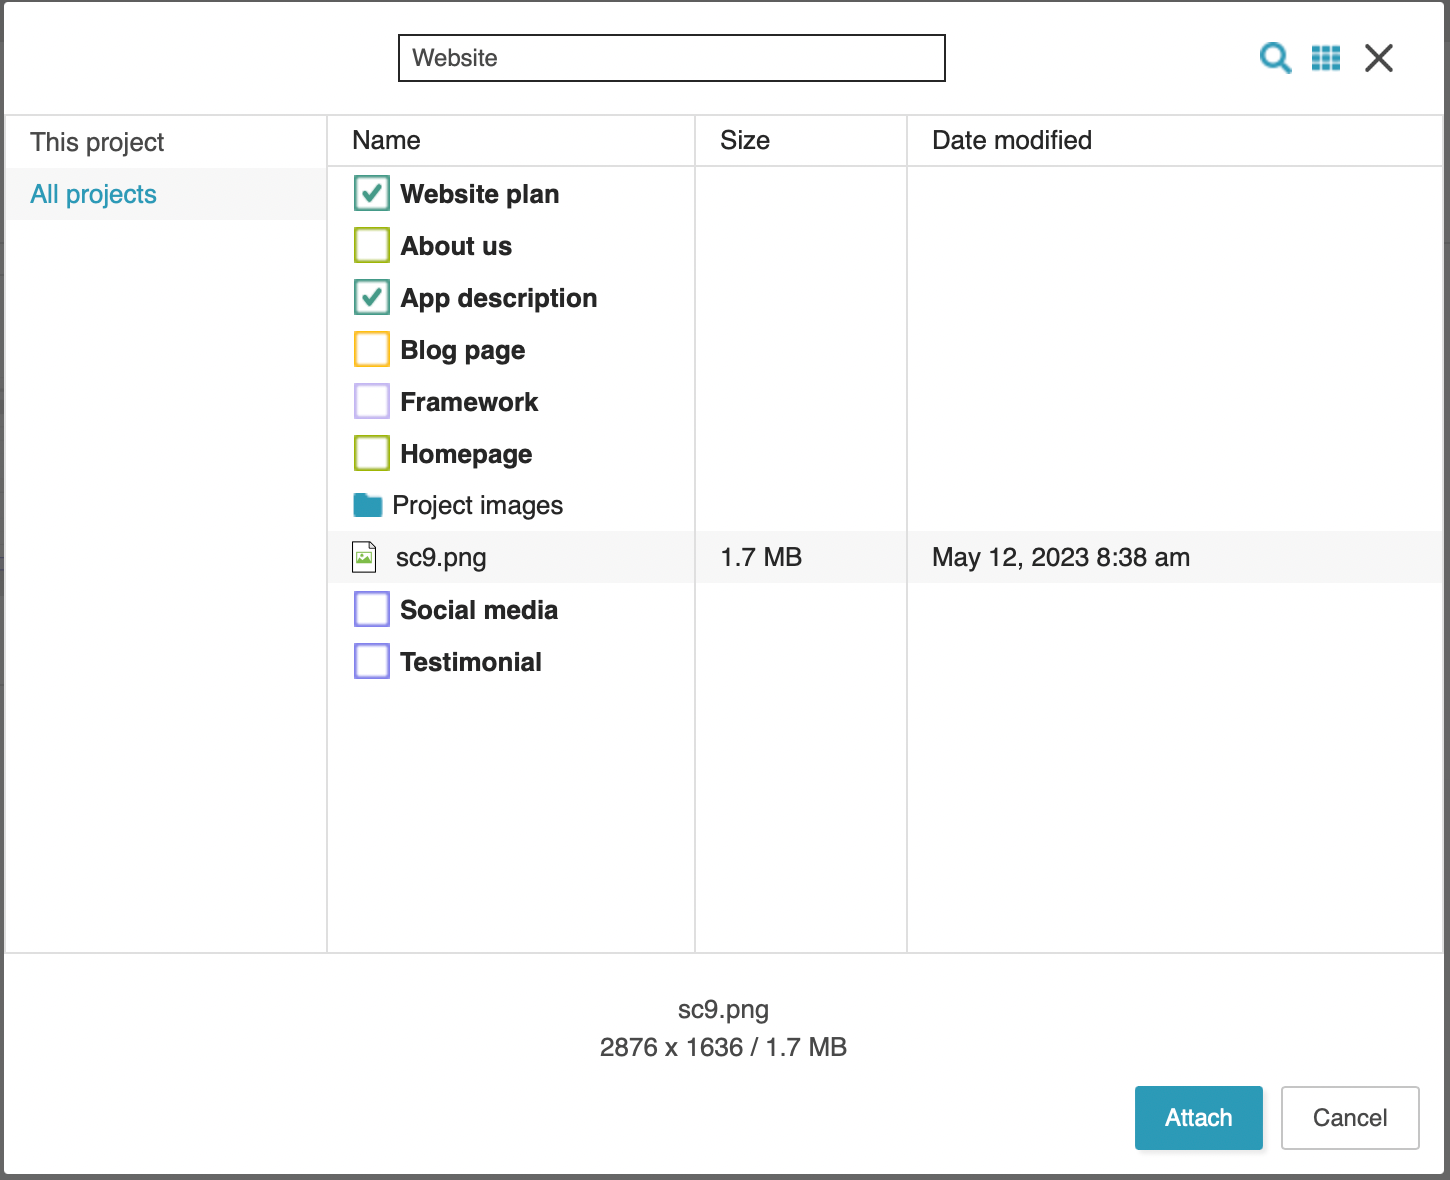
Task: Tick the Blog page checkbox
Action: point(372,350)
